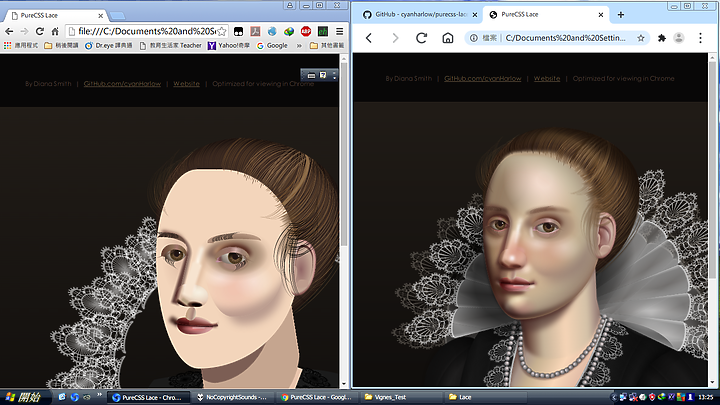Click the home icon in right Chrome window
The image size is (720, 405).
pos(448,38)
